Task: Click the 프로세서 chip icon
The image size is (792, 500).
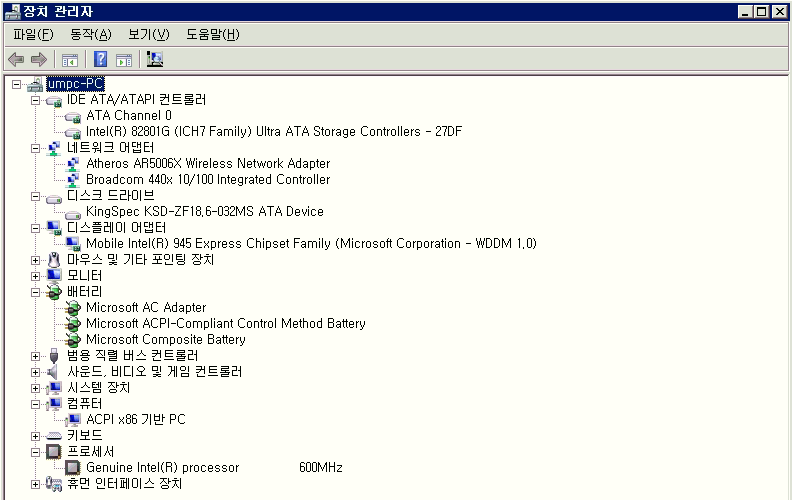Action: point(54,452)
